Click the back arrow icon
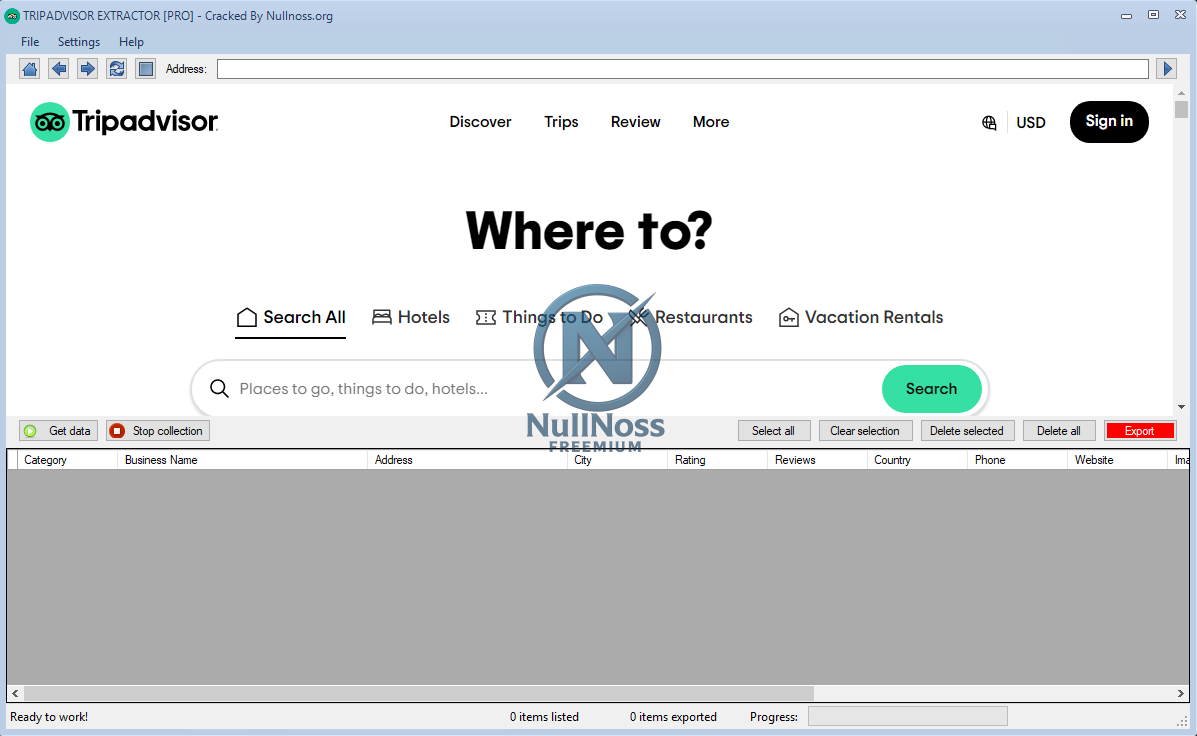Screen dimensions: 1197x736 [58, 68]
